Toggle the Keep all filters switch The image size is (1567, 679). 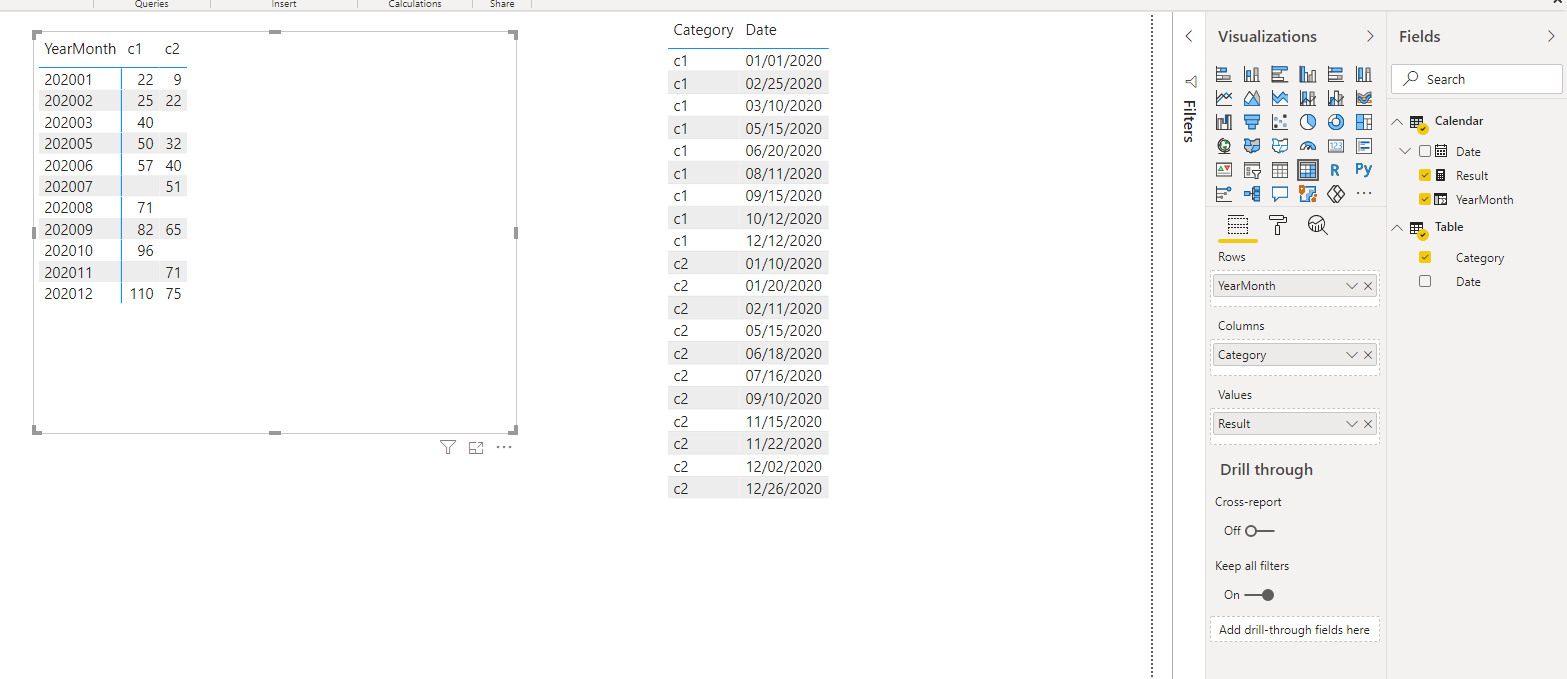tap(1260, 595)
